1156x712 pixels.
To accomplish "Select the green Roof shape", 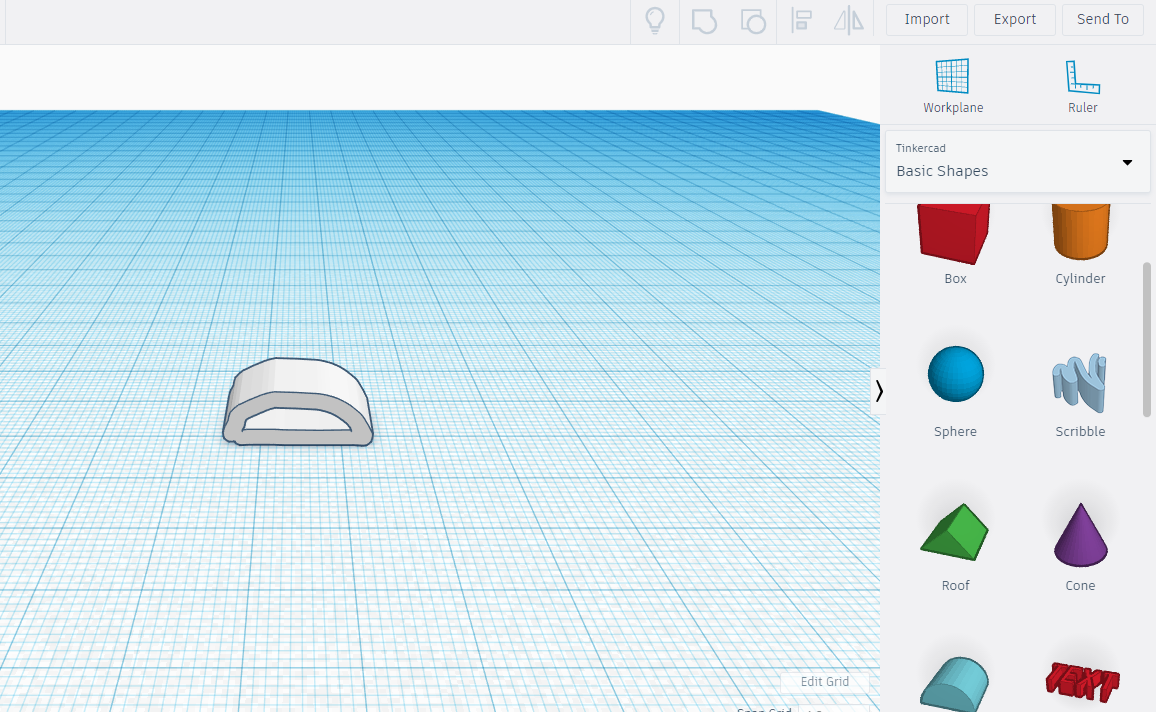I will [x=954, y=532].
